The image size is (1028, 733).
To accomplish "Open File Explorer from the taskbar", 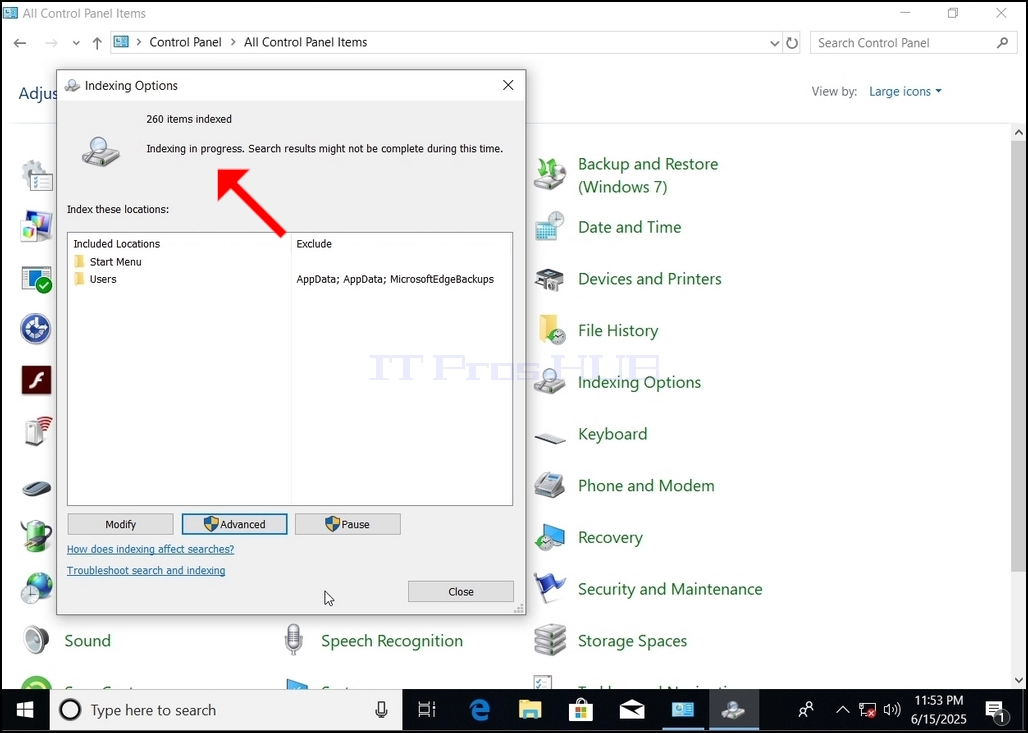I will coord(530,710).
